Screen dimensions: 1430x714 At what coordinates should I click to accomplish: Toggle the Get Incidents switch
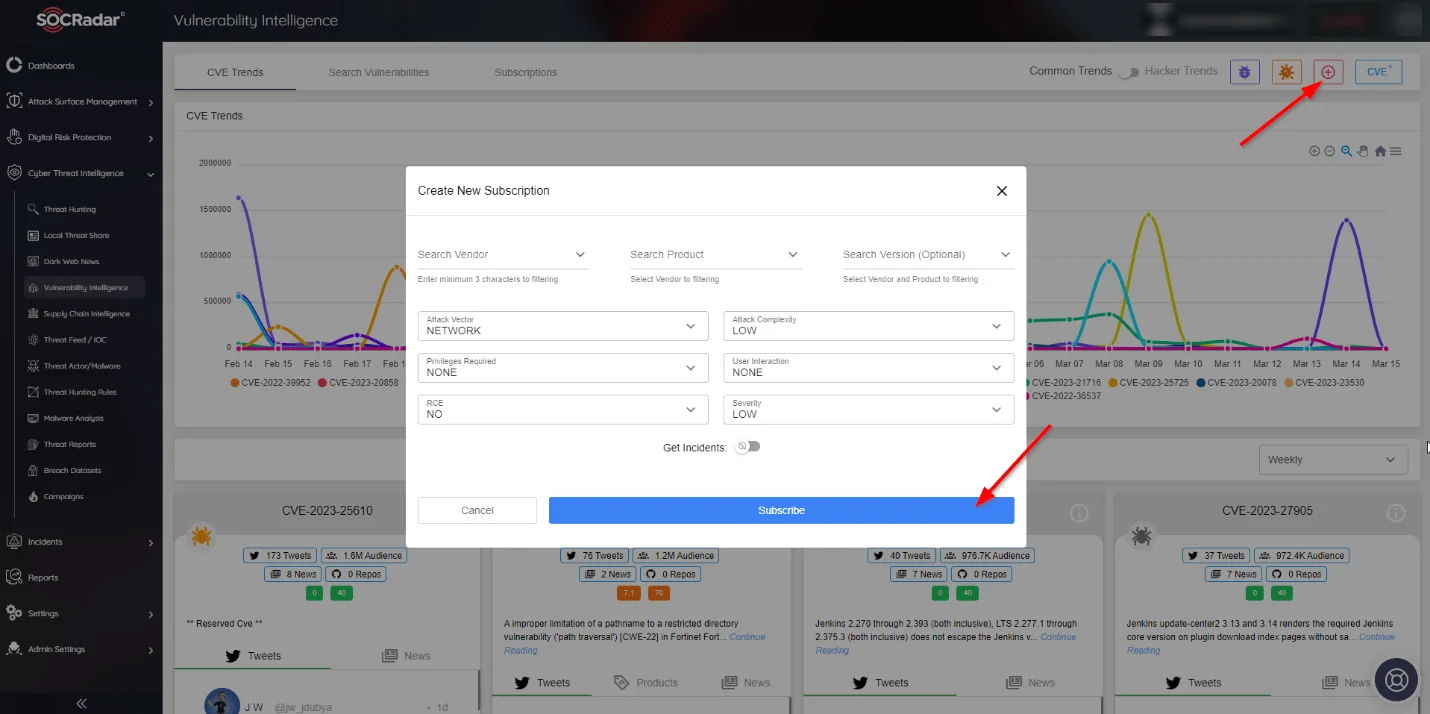coord(747,447)
